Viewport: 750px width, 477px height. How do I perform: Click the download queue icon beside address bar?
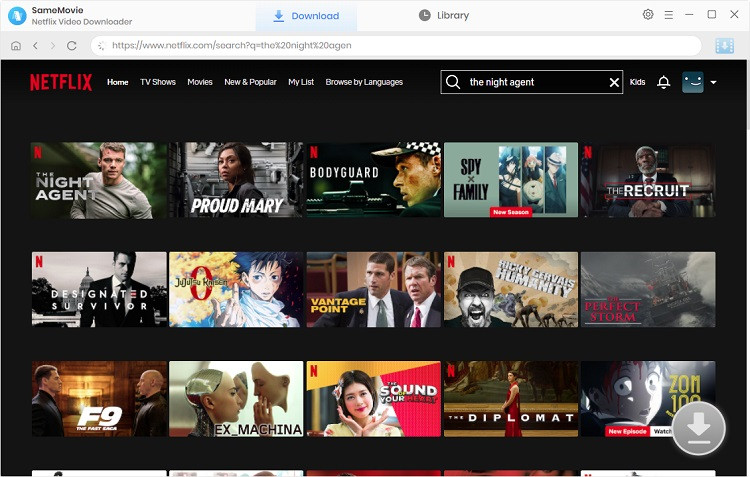click(x=724, y=46)
